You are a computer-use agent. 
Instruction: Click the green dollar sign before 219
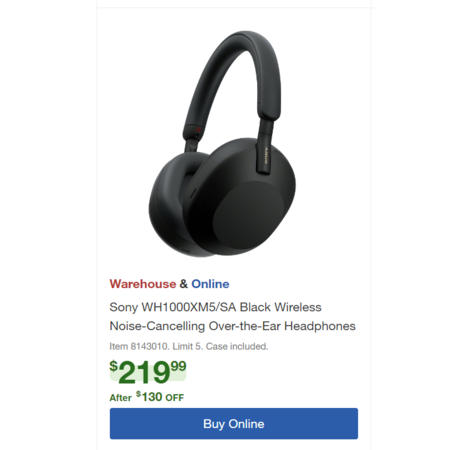tap(114, 366)
